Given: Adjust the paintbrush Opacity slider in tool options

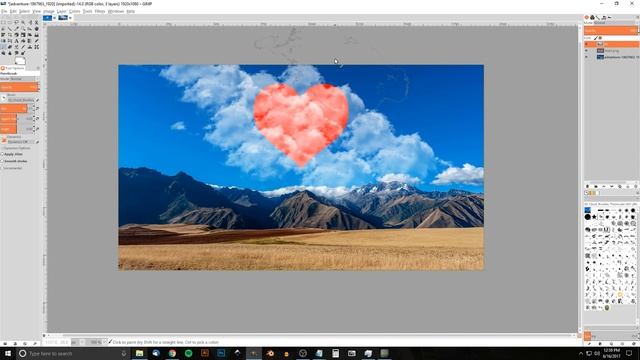Looking at the screenshot, I should coord(19,87).
